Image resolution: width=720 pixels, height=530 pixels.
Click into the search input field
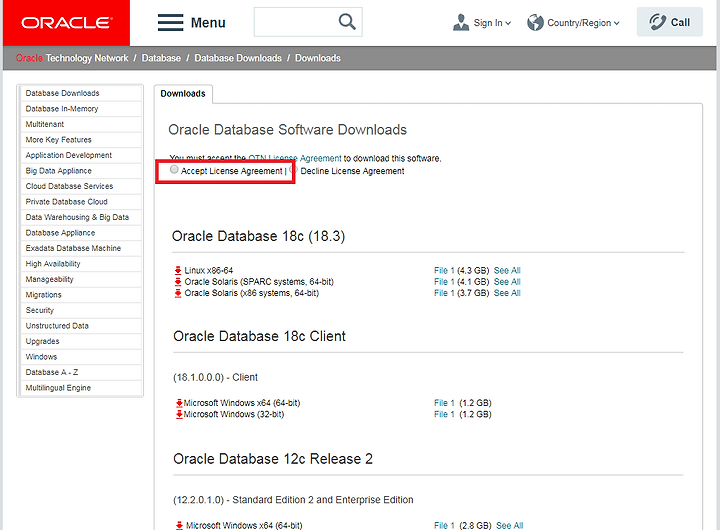coord(296,22)
